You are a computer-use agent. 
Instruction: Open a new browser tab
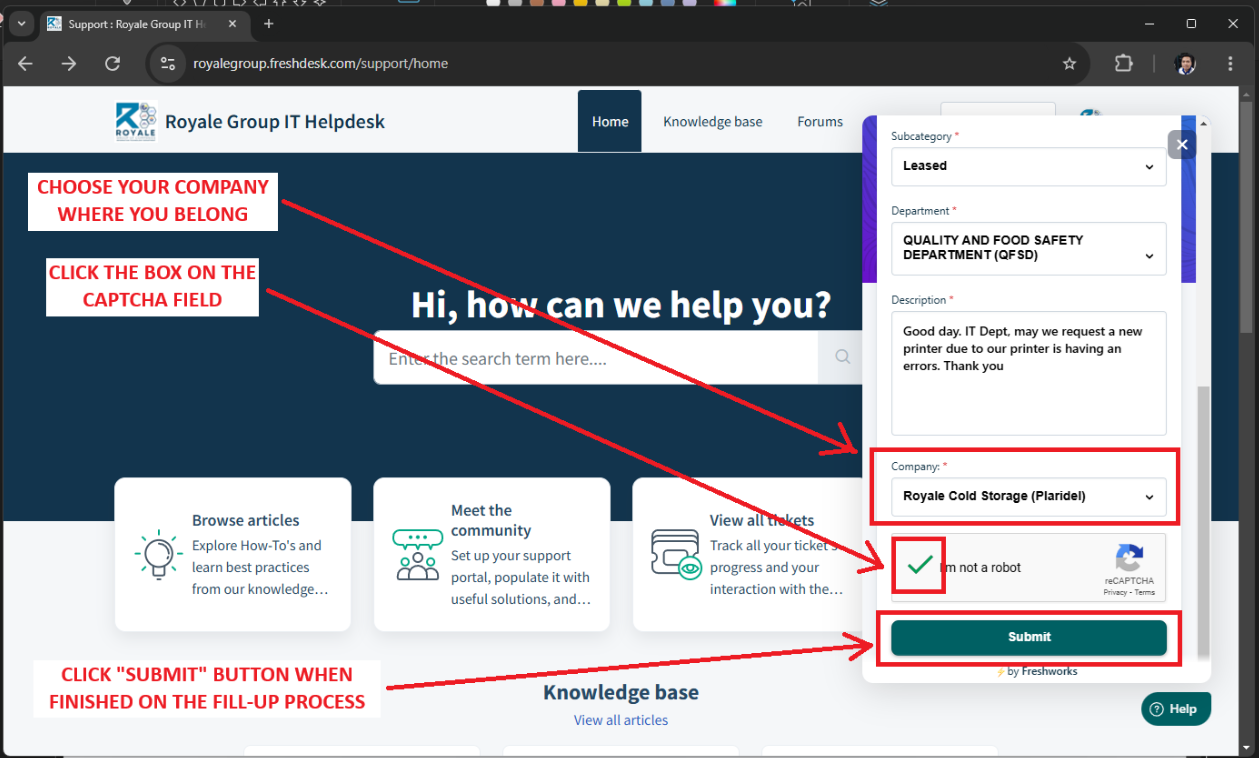268,23
